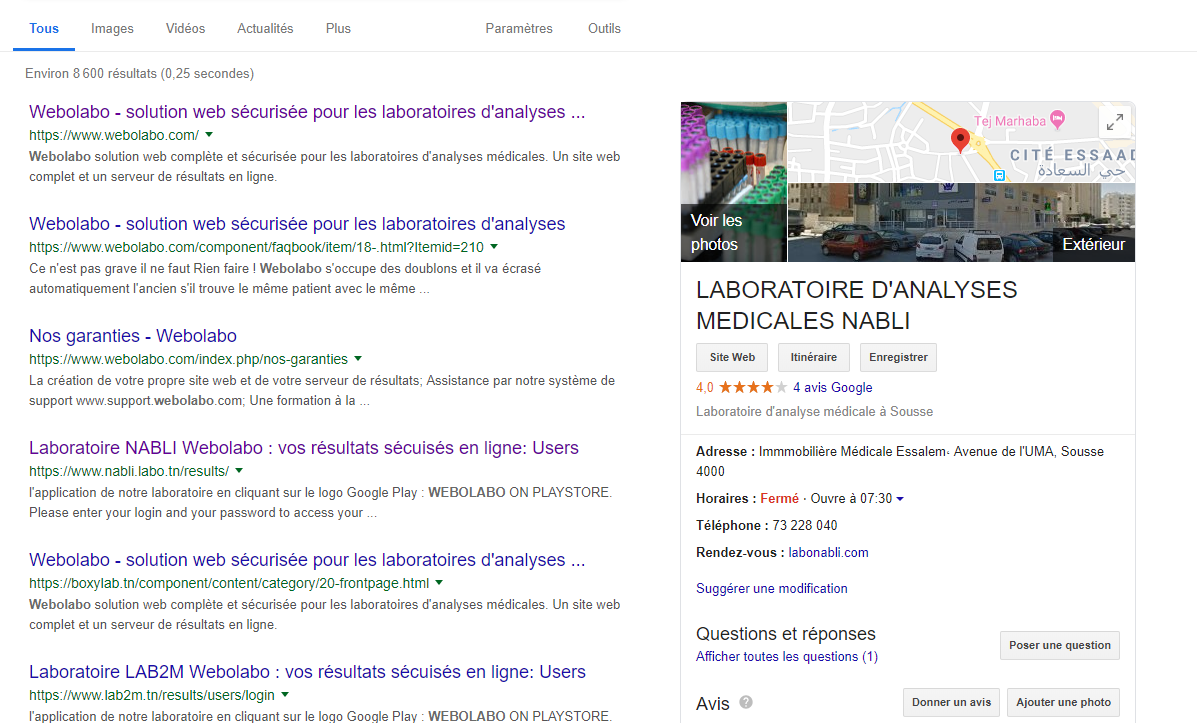Click the map thumbnail showing Cité Essaad
Image resolution: width=1197 pixels, height=723 pixels.
click(961, 142)
